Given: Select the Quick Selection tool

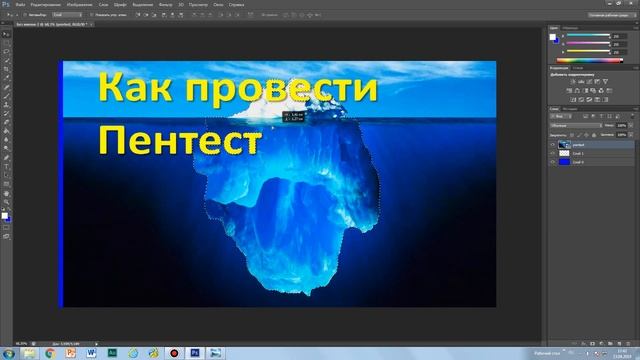Looking at the screenshot, I should [6, 61].
